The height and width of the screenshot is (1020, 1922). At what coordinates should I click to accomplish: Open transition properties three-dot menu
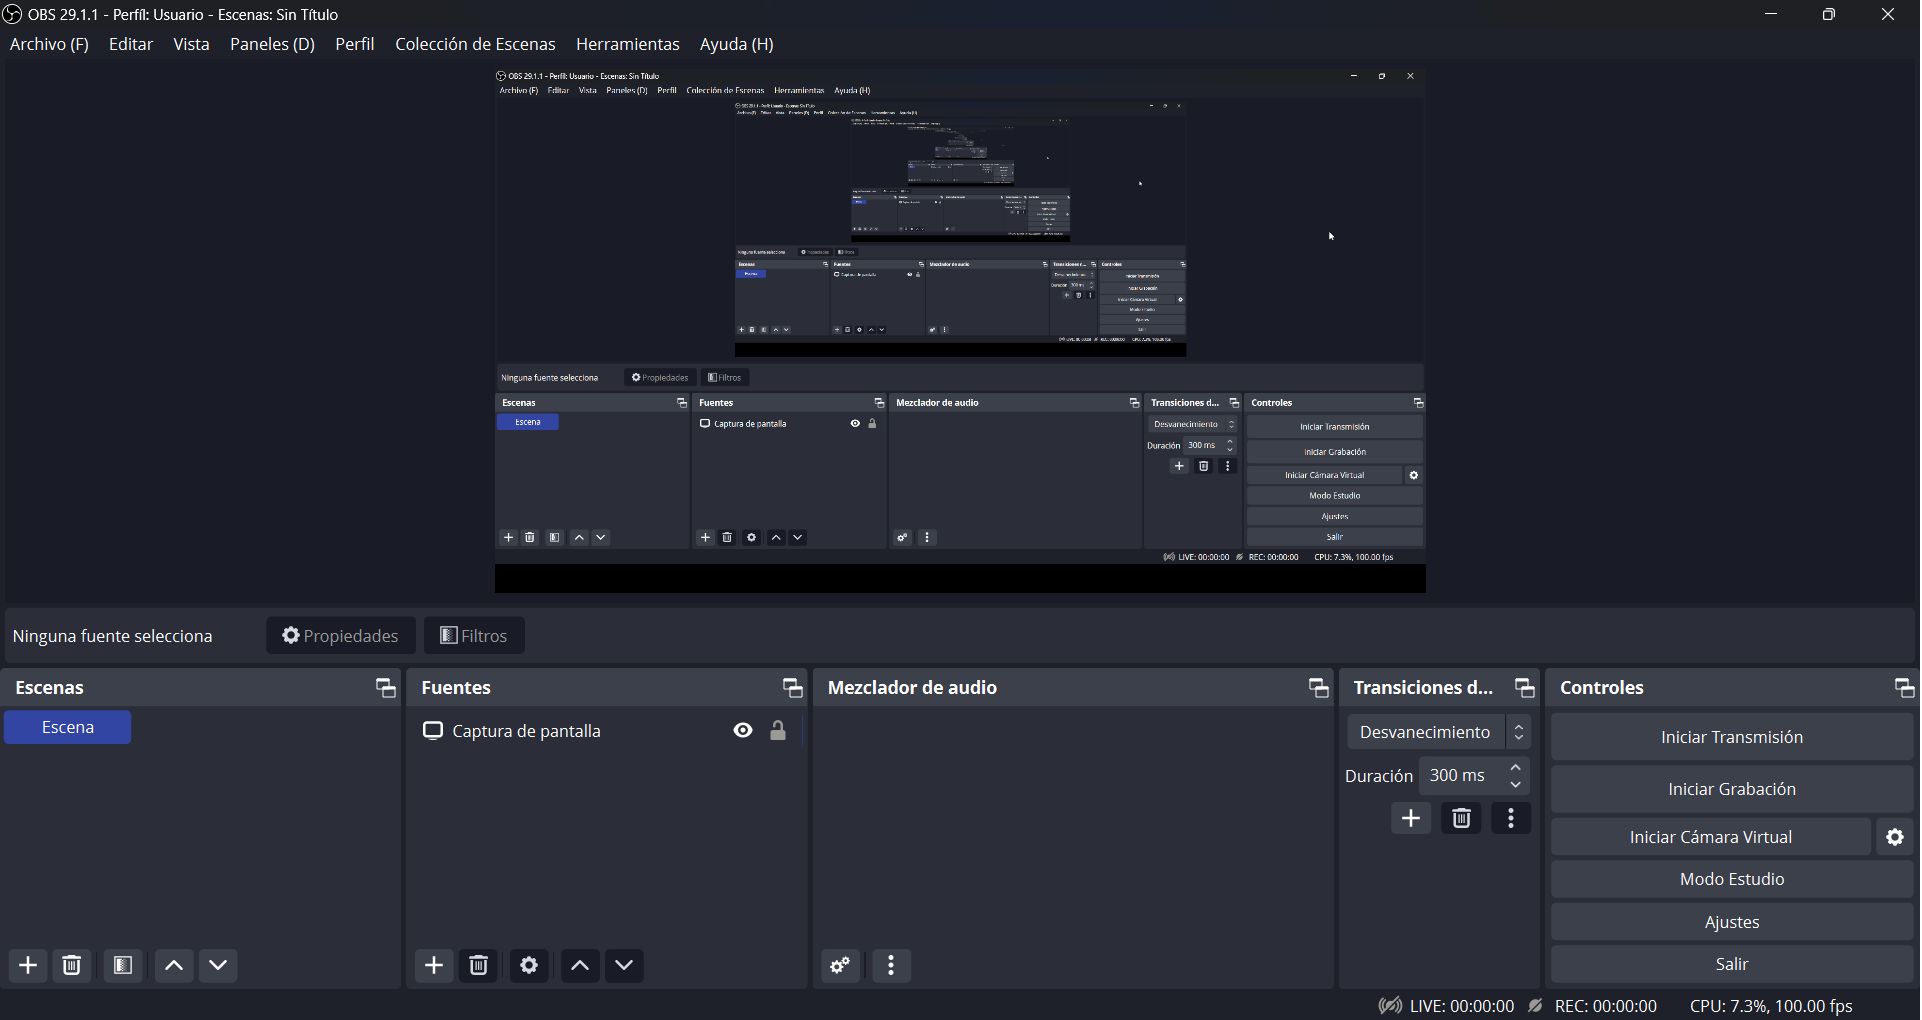(1512, 819)
